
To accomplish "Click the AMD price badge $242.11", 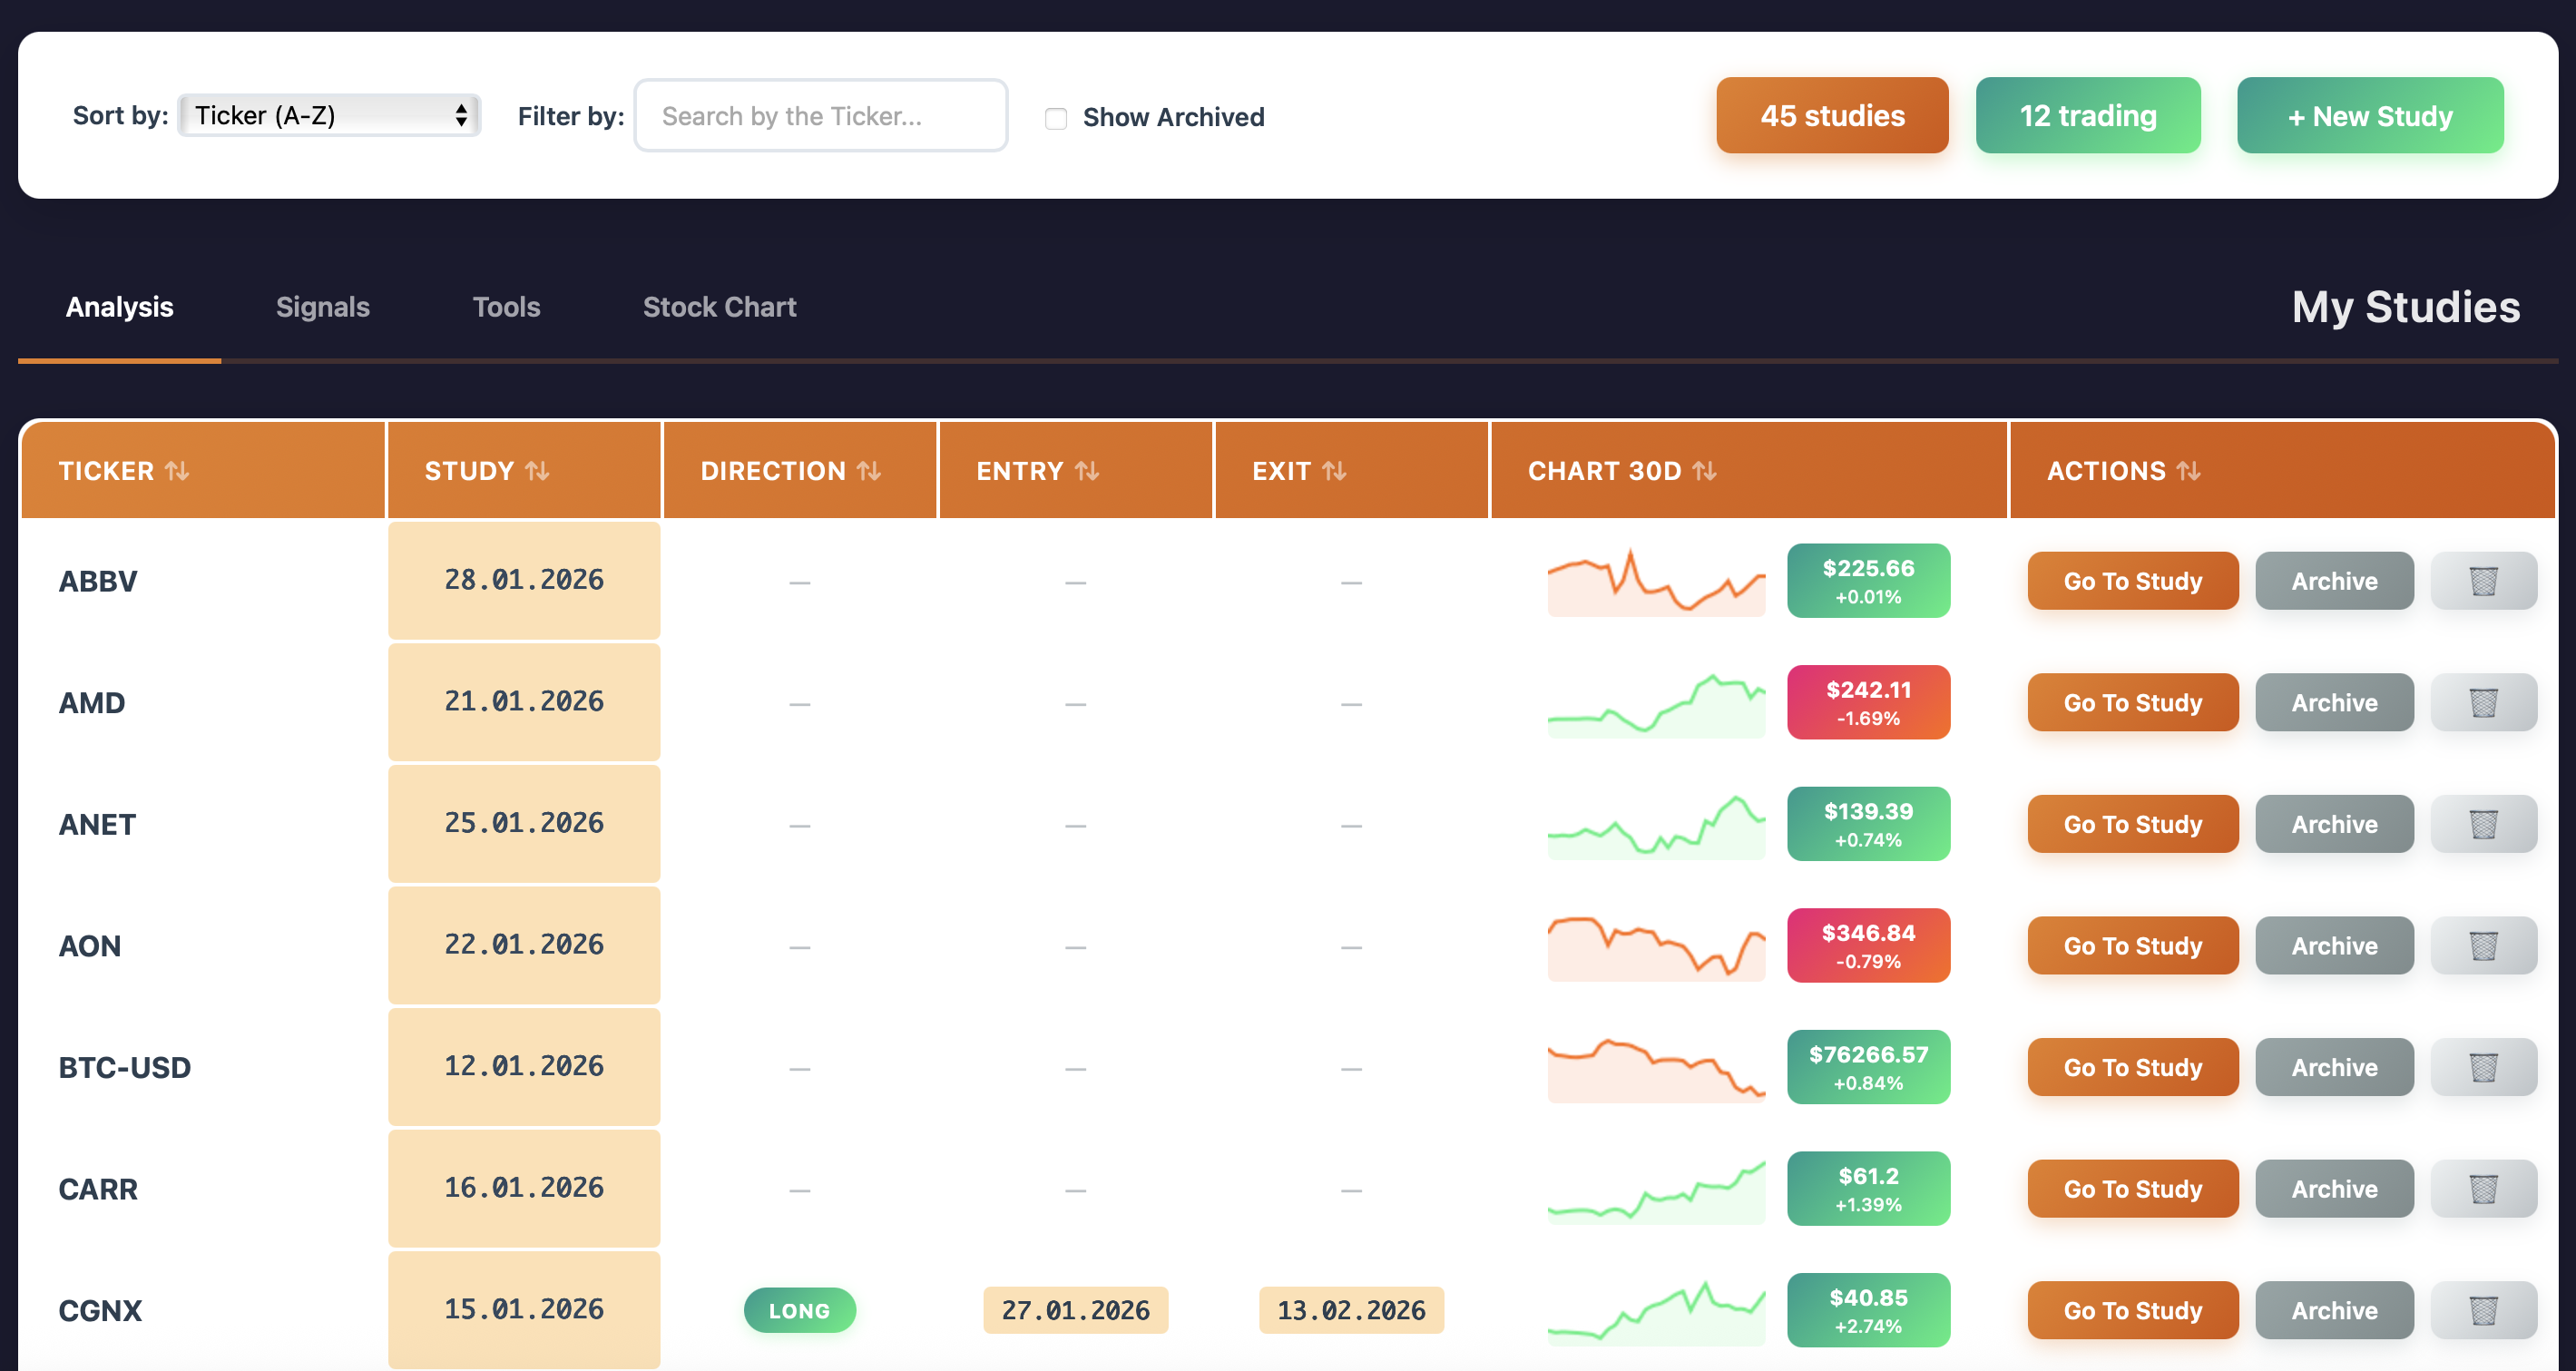I will (x=1868, y=702).
